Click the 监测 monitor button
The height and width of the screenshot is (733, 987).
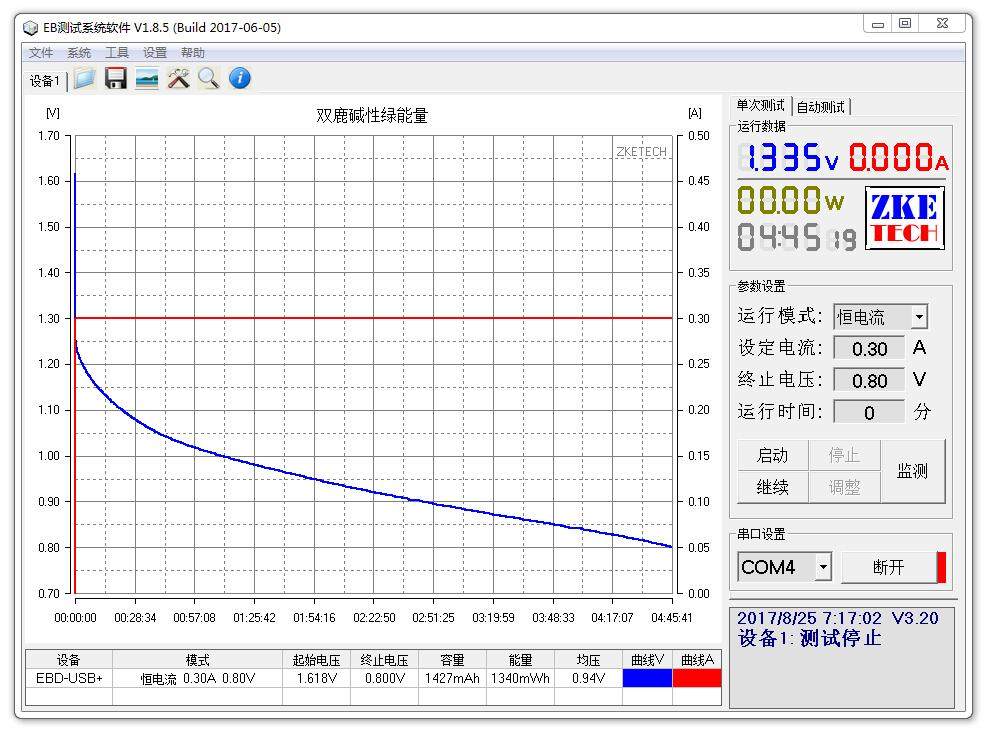click(x=912, y=471)
